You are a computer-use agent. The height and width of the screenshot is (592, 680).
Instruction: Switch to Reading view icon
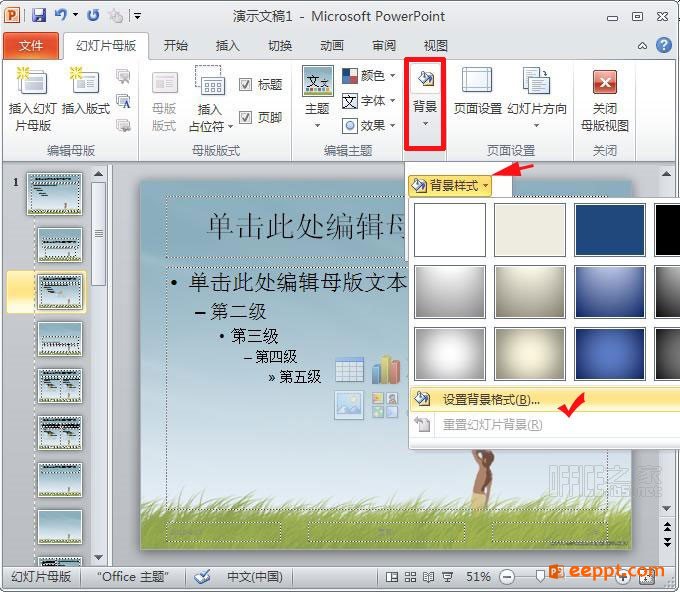428,577
